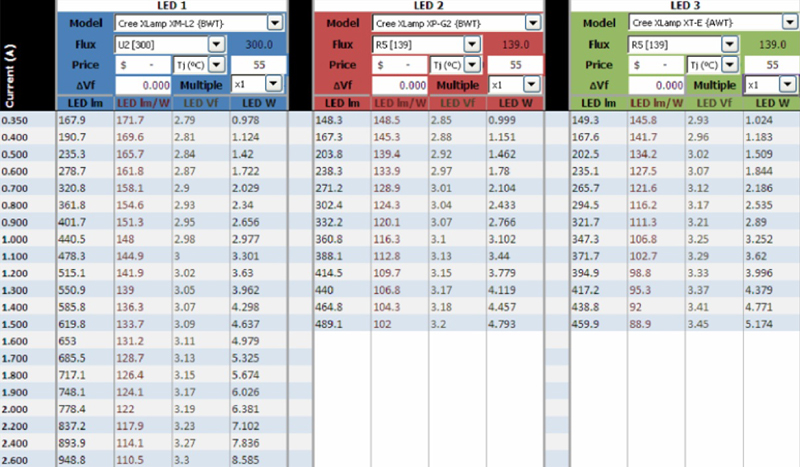
Task: Click LED 2 temperature value 55
Action: click(x=515, y=65)
